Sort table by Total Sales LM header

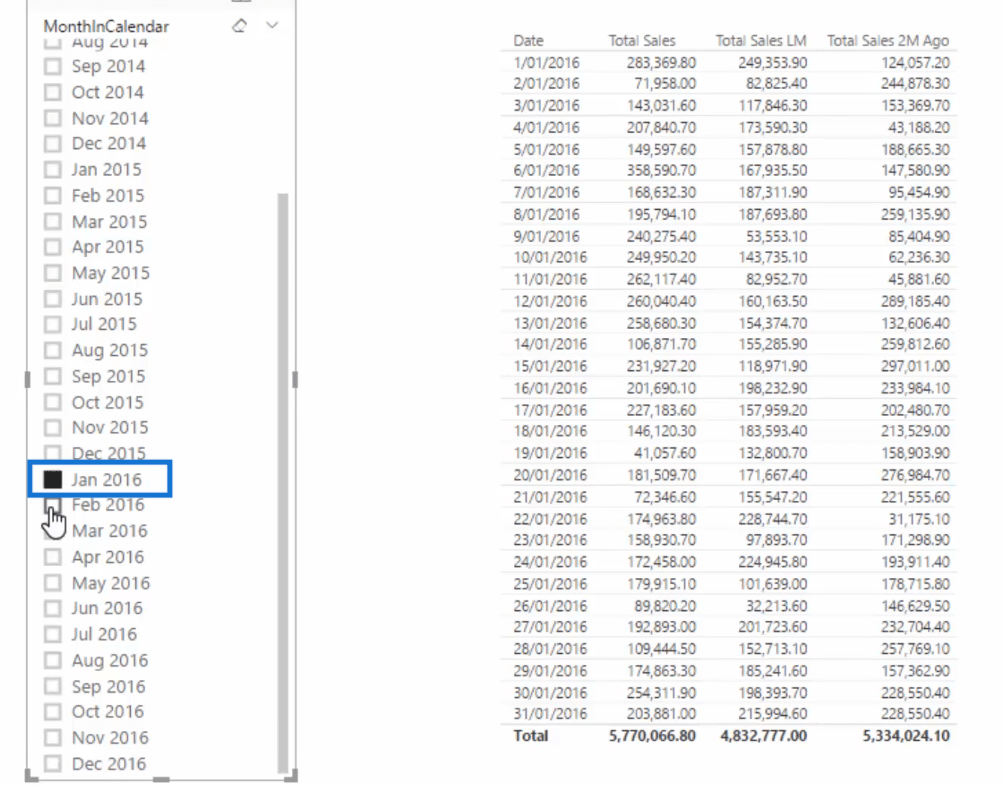pos(760,41)
